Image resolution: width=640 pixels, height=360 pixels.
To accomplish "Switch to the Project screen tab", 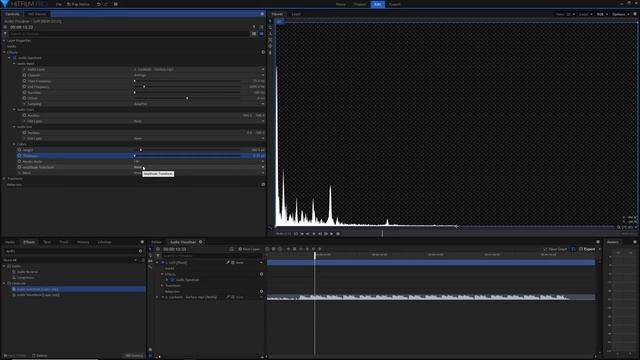I will click(x=360, y=4).
